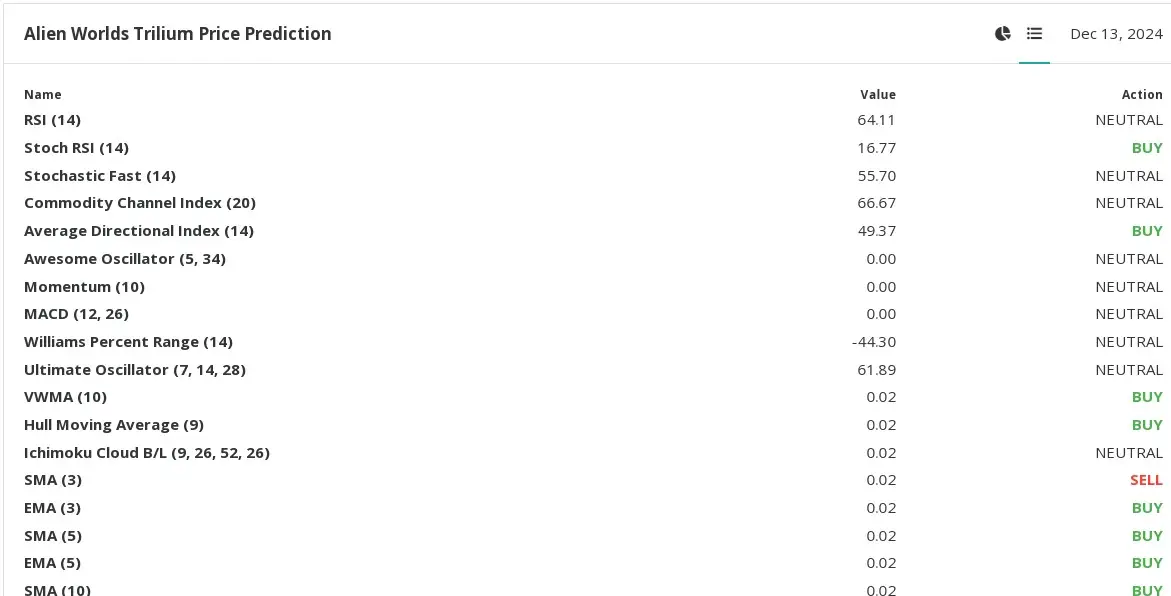Click the Williams Percent Range value -44.30
The height and width of the screenshot is (596, 1171).
[x=874, y=342]
